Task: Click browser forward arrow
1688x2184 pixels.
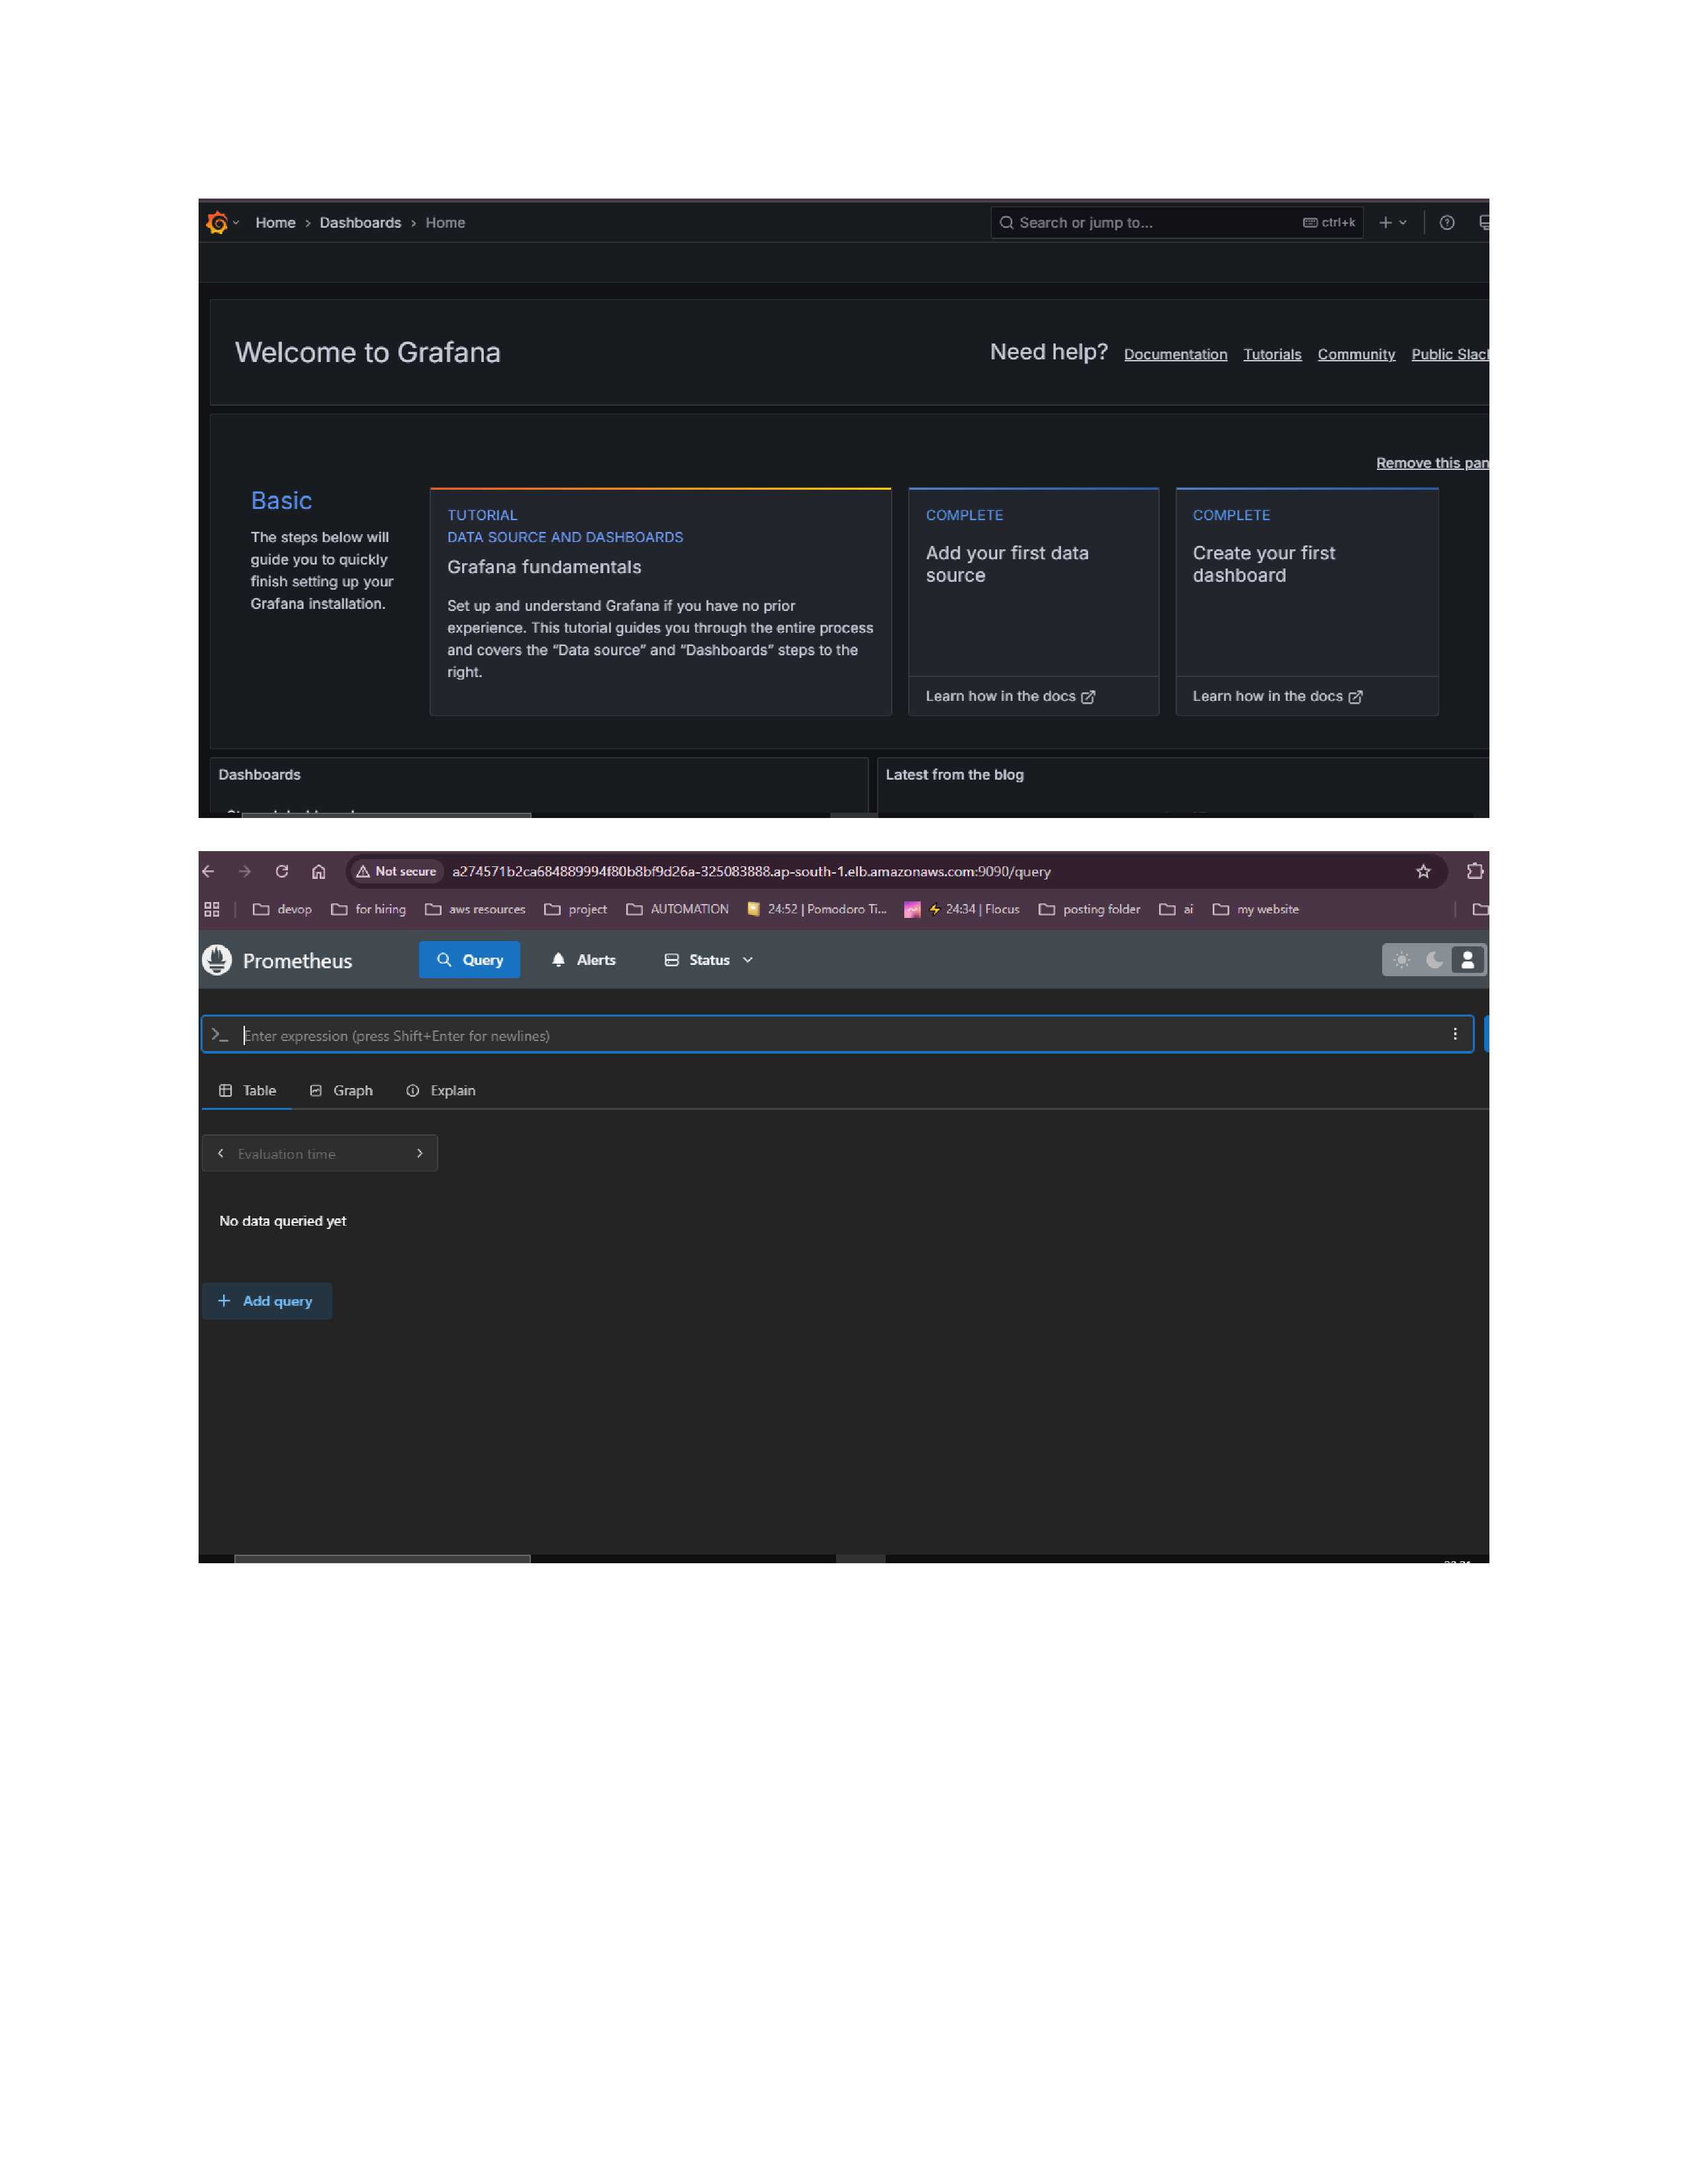Action: [x=245, y=871]
